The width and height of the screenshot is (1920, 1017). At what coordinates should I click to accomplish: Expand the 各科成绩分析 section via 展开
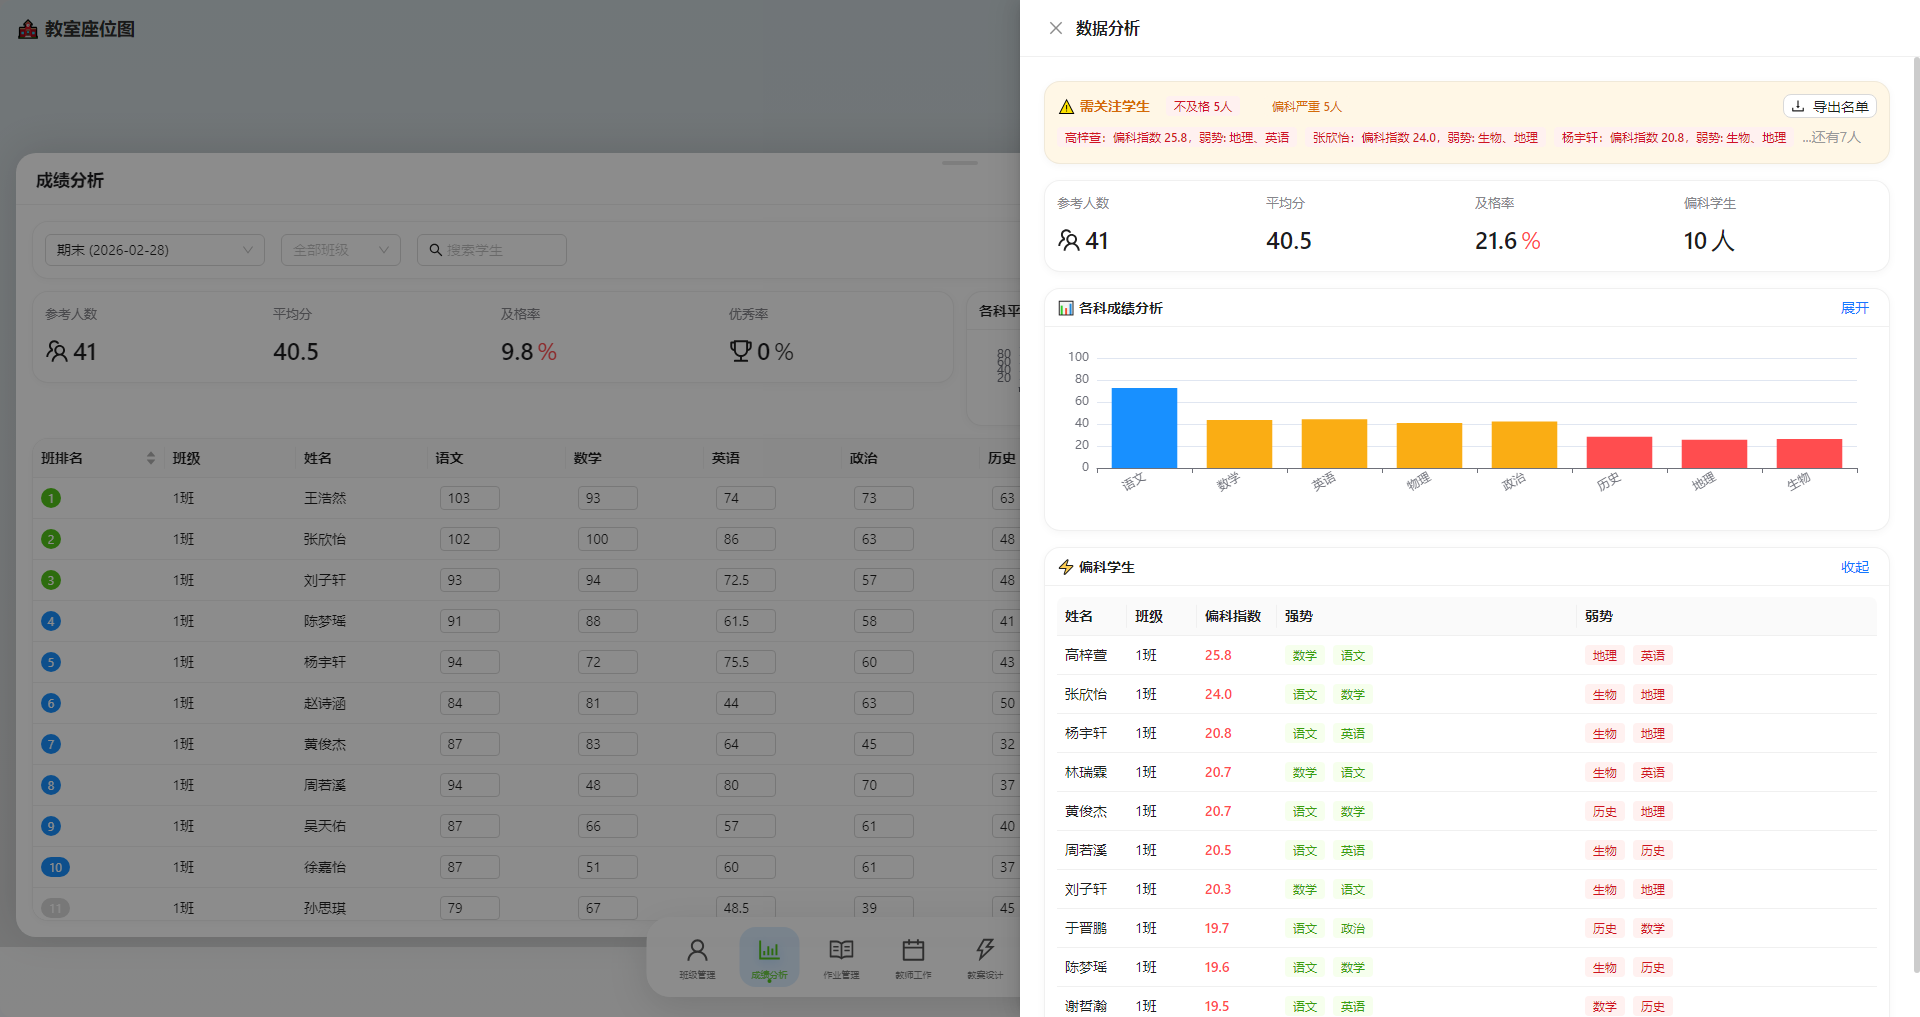pyautogui.click(x=1854, y=308)
